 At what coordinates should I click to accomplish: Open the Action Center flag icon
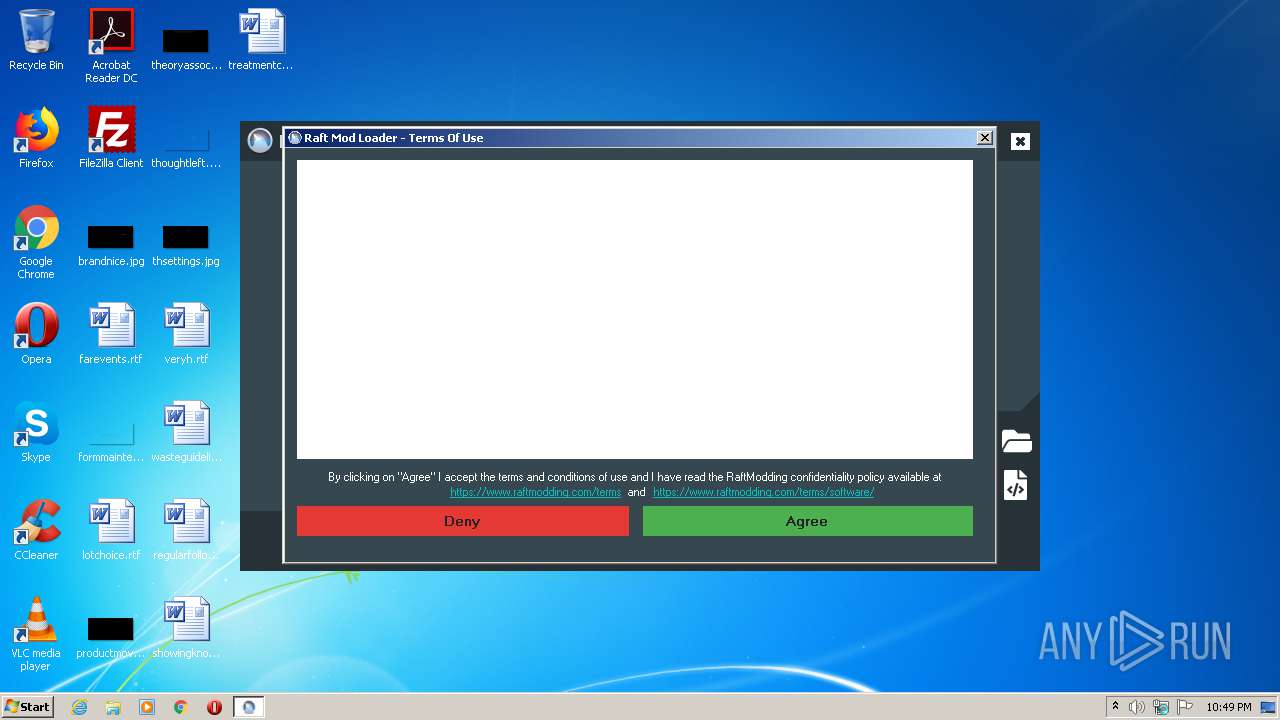(x=1185, y=707)
